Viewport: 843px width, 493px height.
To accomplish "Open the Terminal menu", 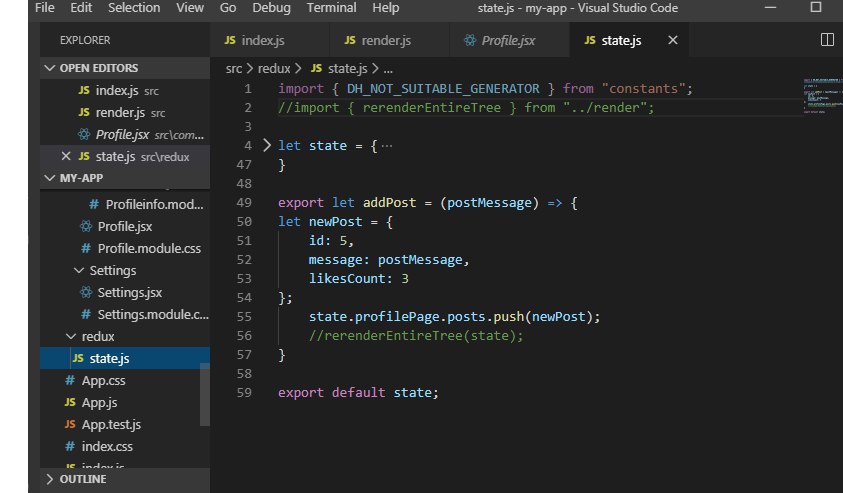I will pyautogui.click(x=329, y=8).
